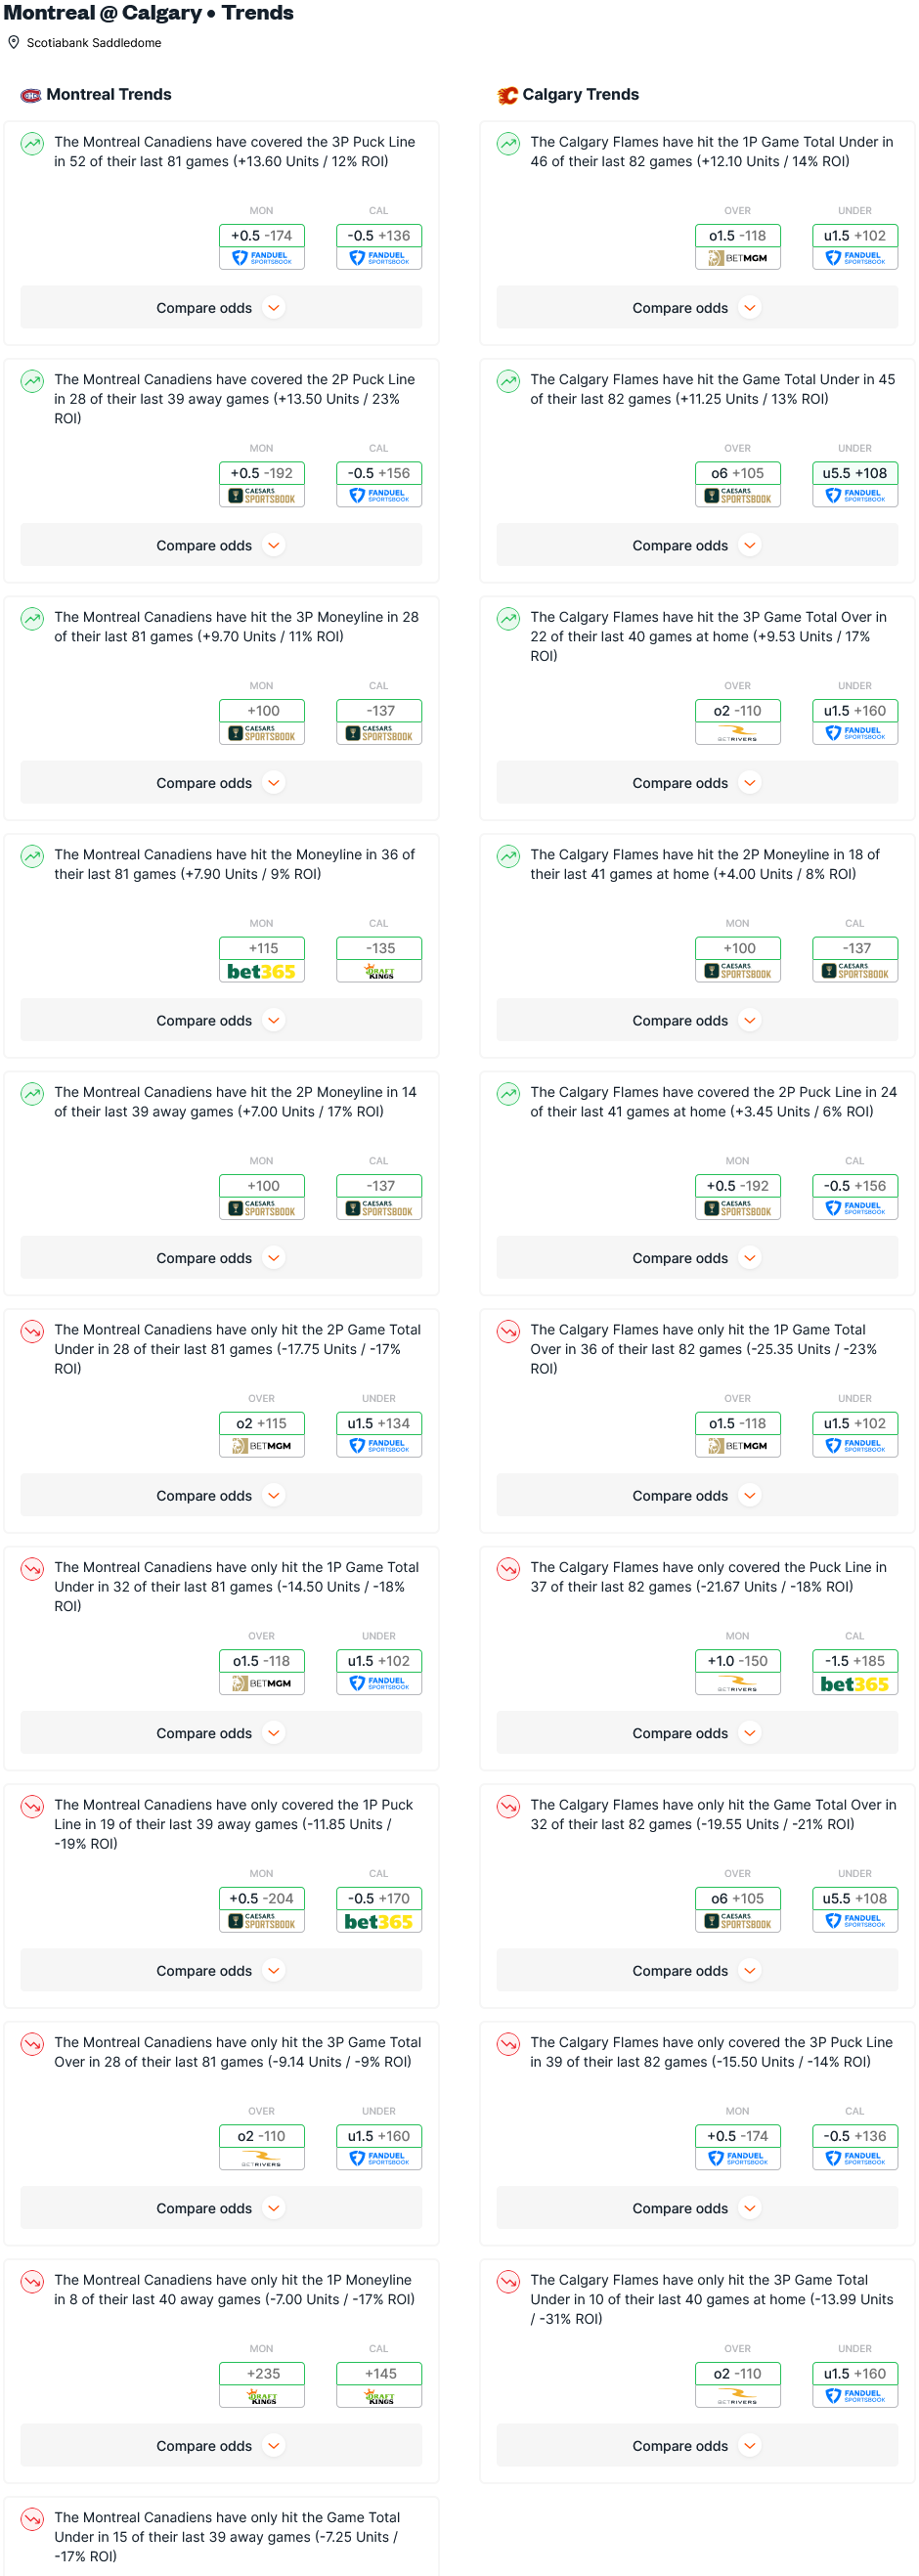Screen dimensions: 919x2576
Task: Pick FanDuel +0.5 -174 Montreal 3P puck line
Action: point(261,247)
